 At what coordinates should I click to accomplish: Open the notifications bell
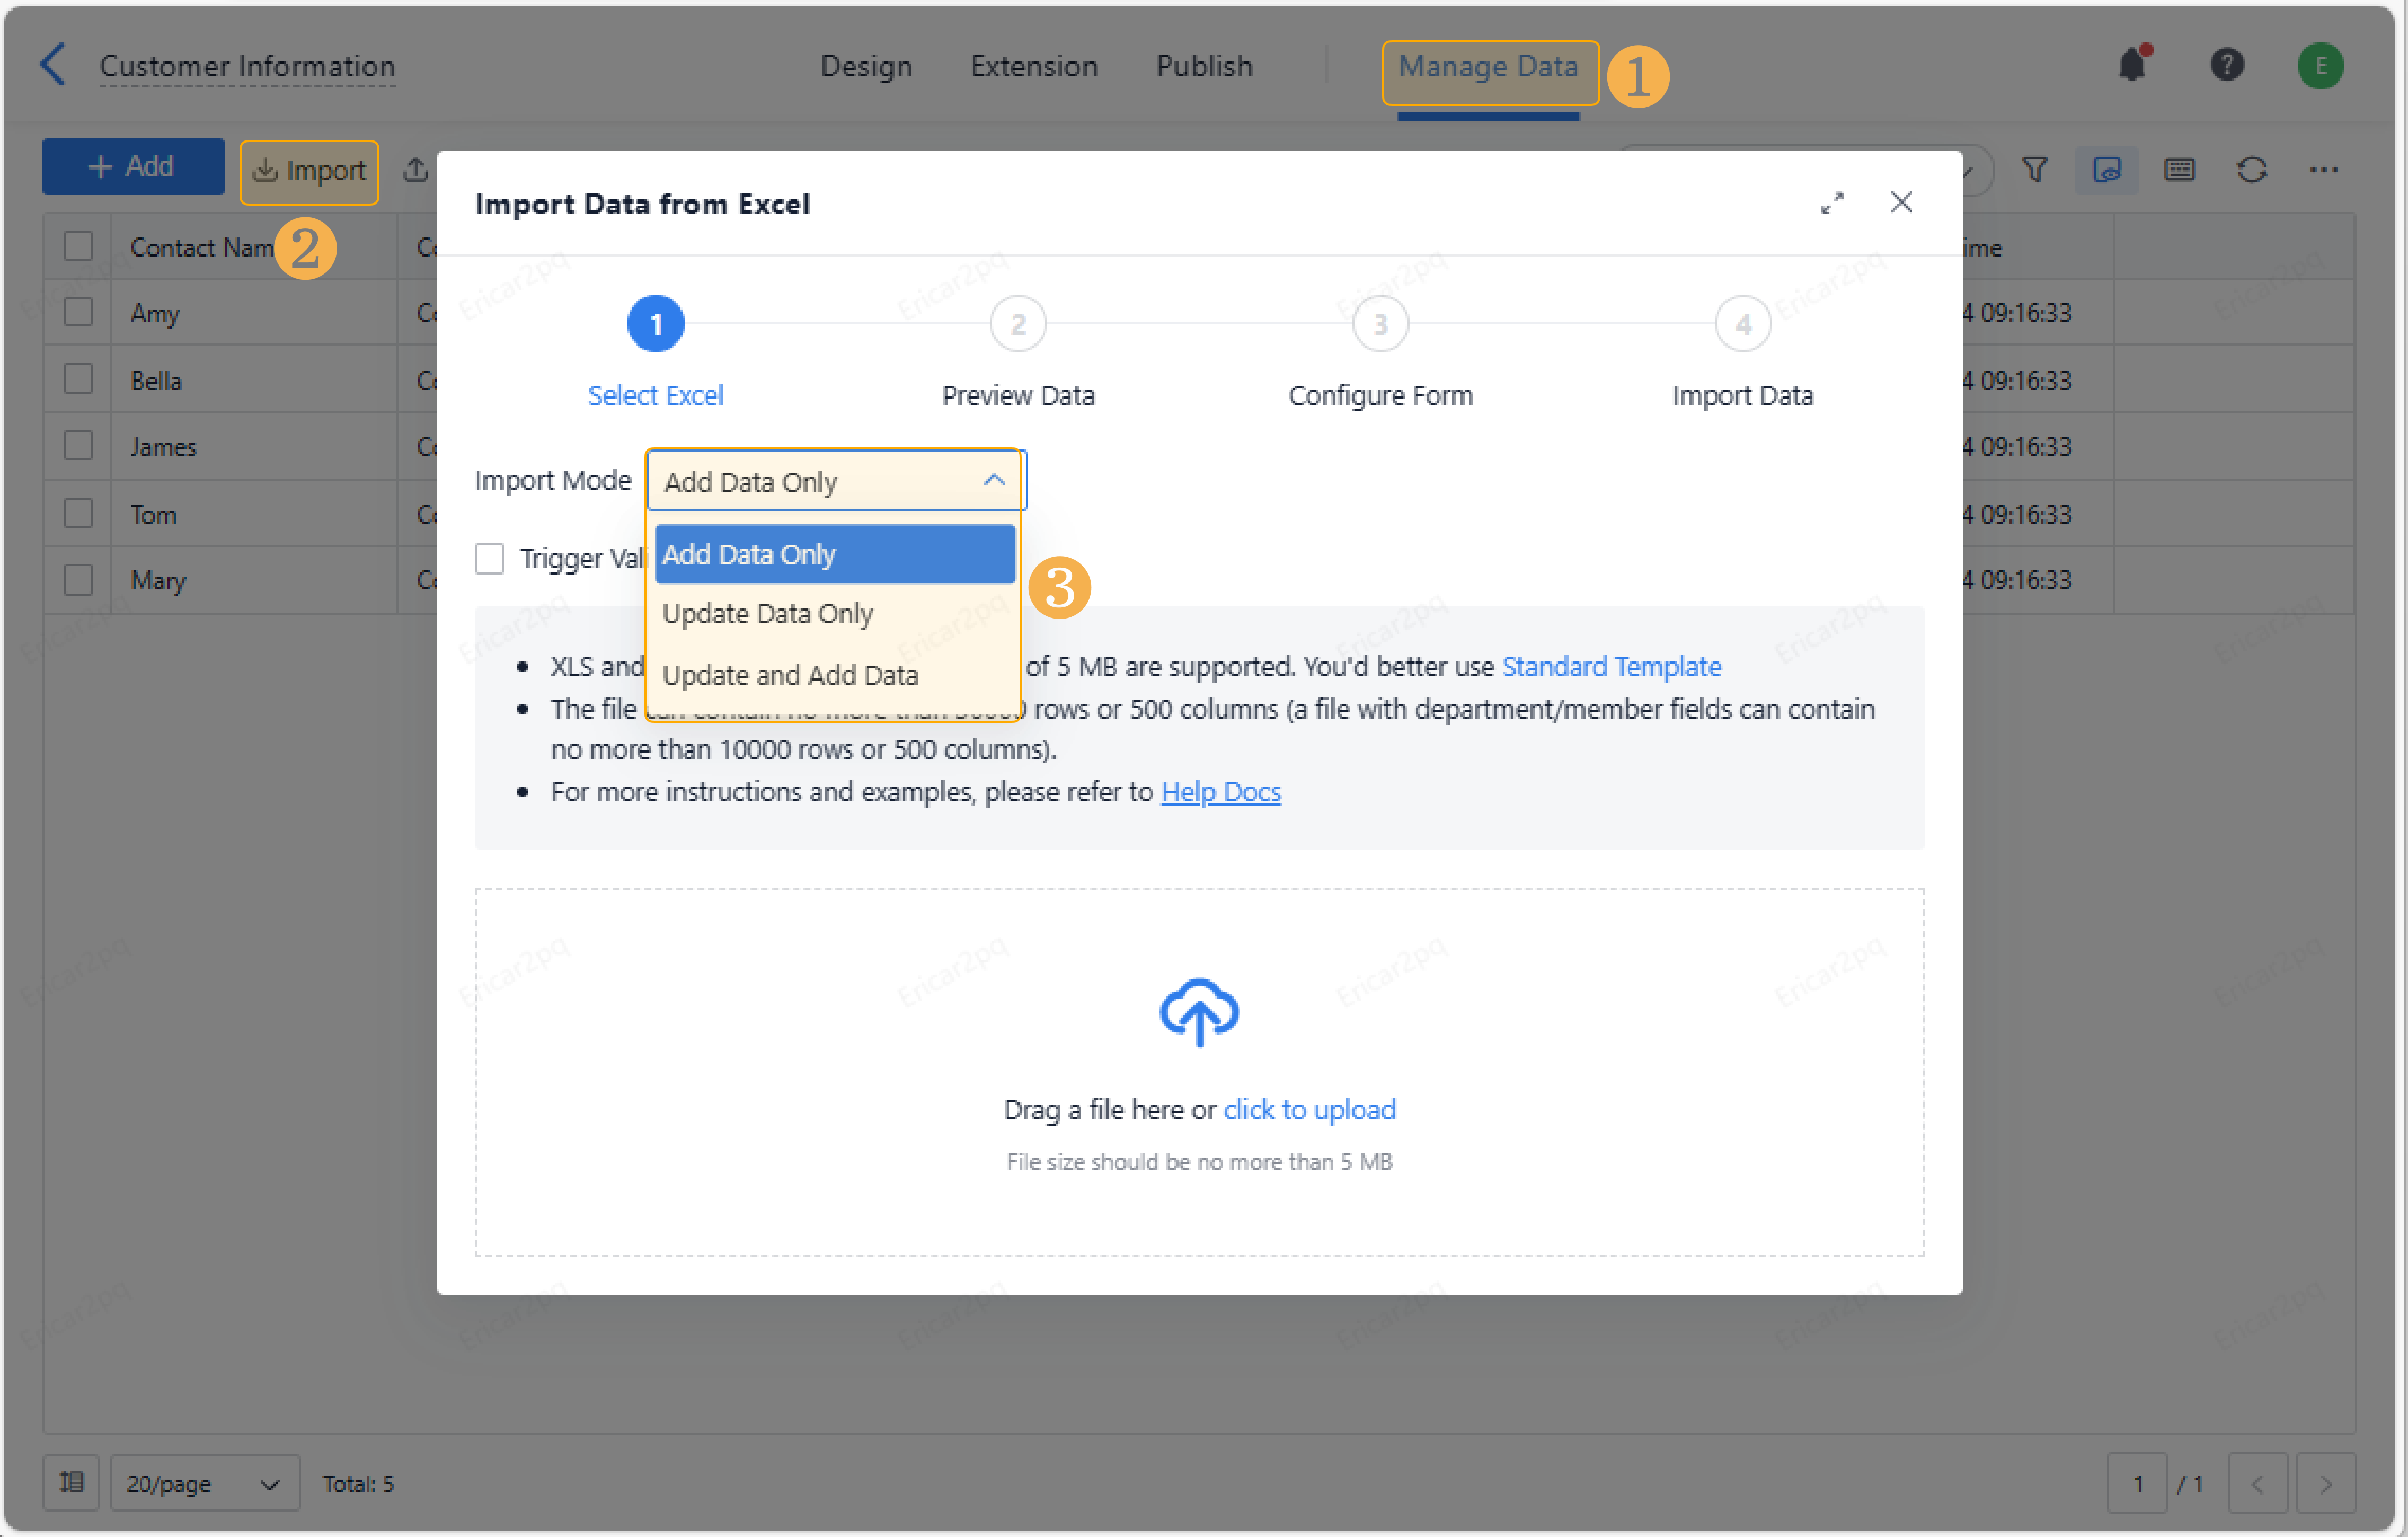coord(2131,65)
